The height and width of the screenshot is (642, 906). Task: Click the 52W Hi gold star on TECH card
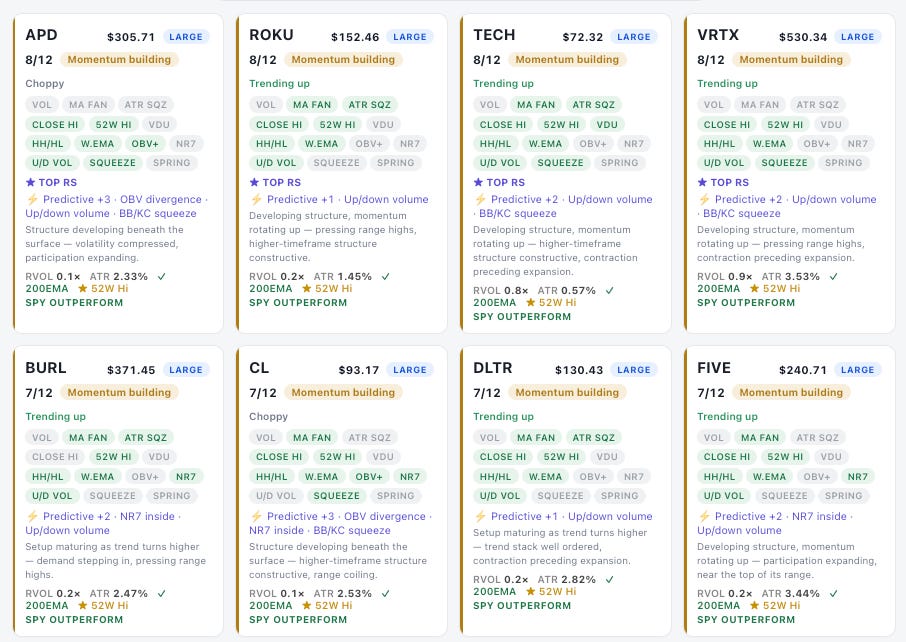(530, 302)
